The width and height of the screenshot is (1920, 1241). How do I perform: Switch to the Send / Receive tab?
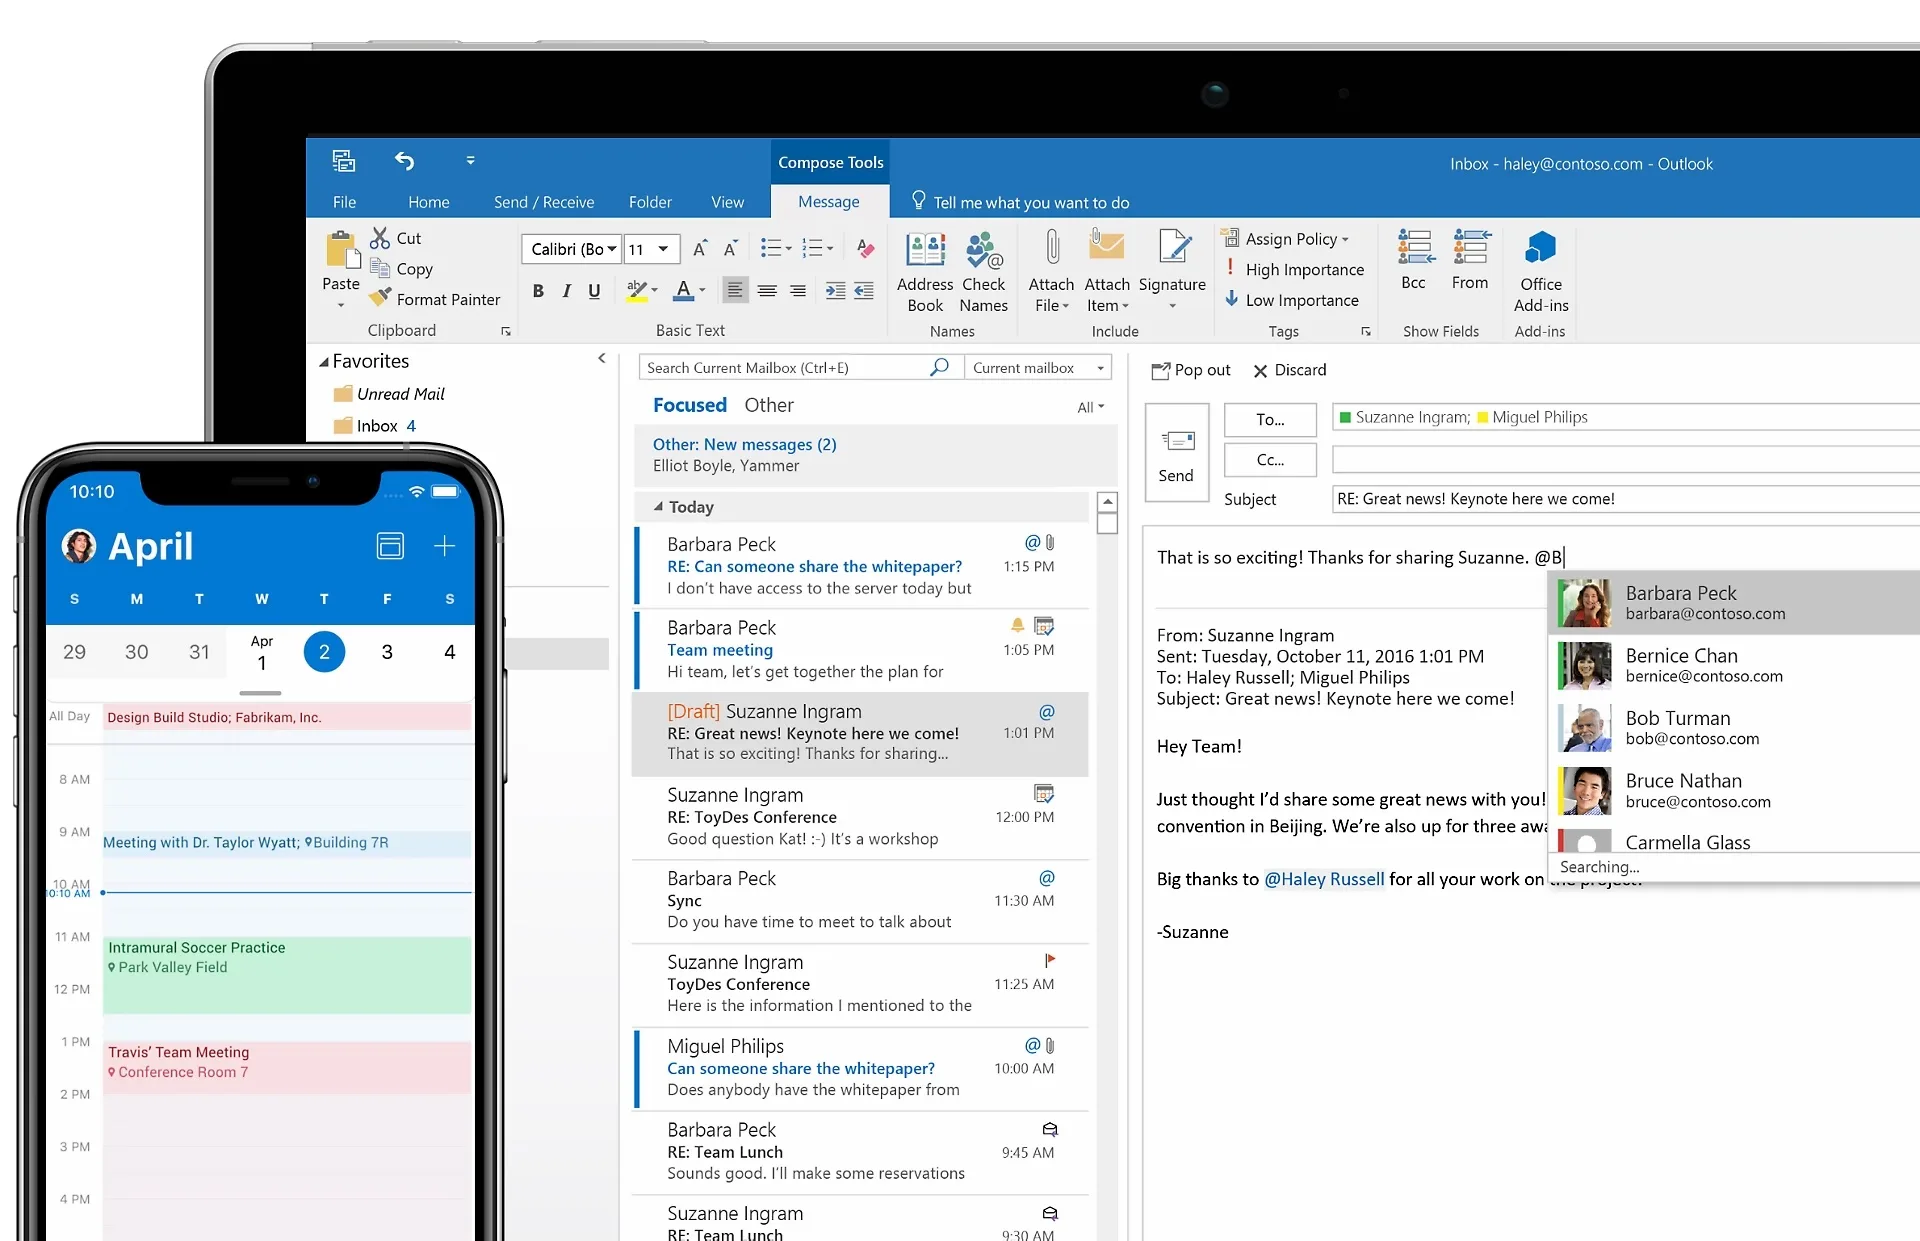coord(544,202)
